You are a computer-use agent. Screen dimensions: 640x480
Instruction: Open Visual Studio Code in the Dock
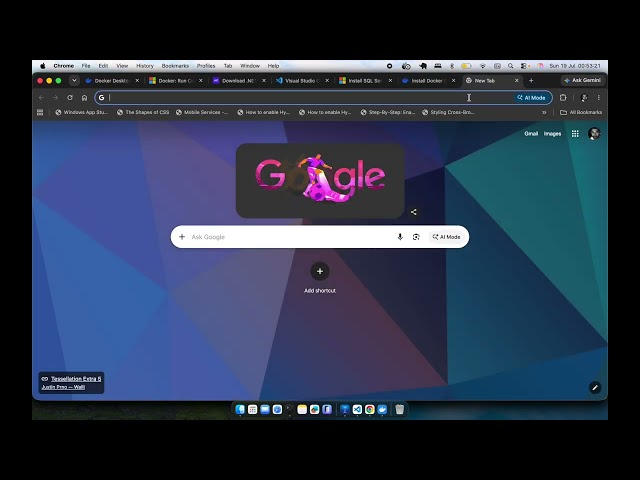pos(357,409)
